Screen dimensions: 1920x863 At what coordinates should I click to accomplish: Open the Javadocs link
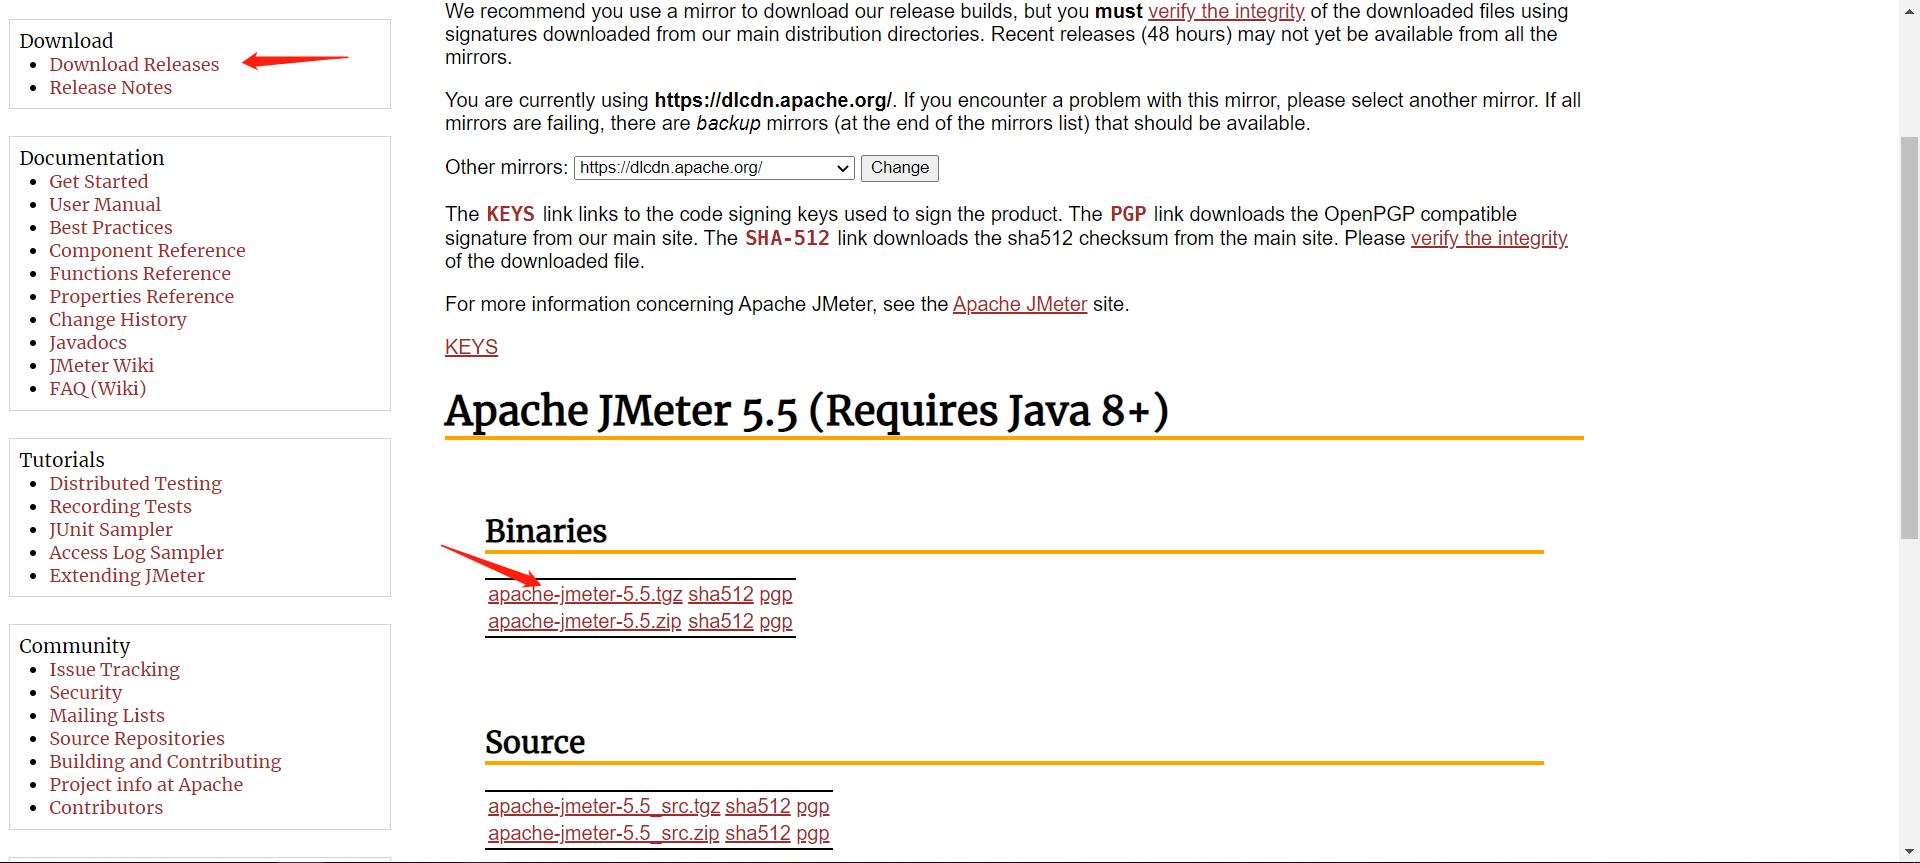pyautogui.click(x=88, y=343)
